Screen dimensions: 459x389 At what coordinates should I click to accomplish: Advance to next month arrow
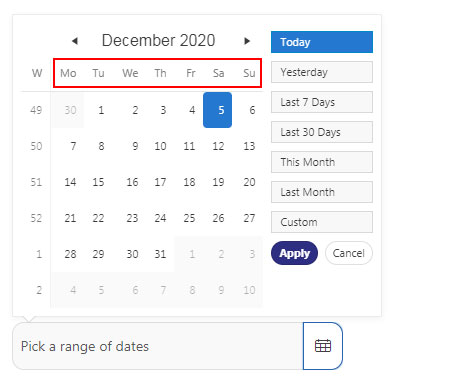coord(247,41)
